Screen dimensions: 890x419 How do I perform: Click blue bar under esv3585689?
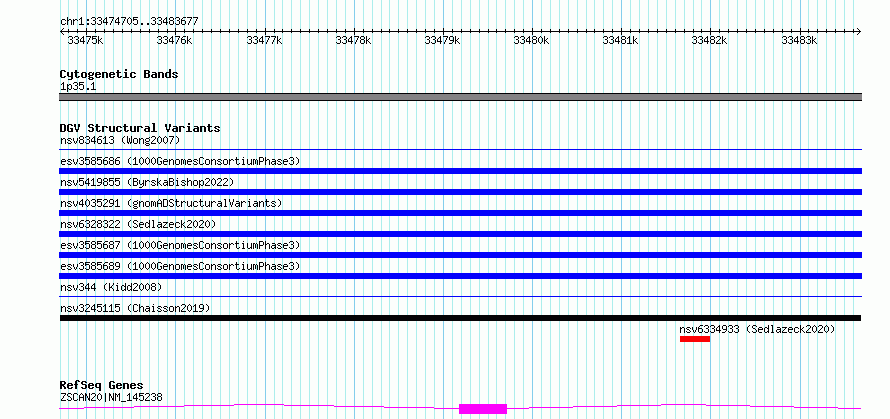460,276
